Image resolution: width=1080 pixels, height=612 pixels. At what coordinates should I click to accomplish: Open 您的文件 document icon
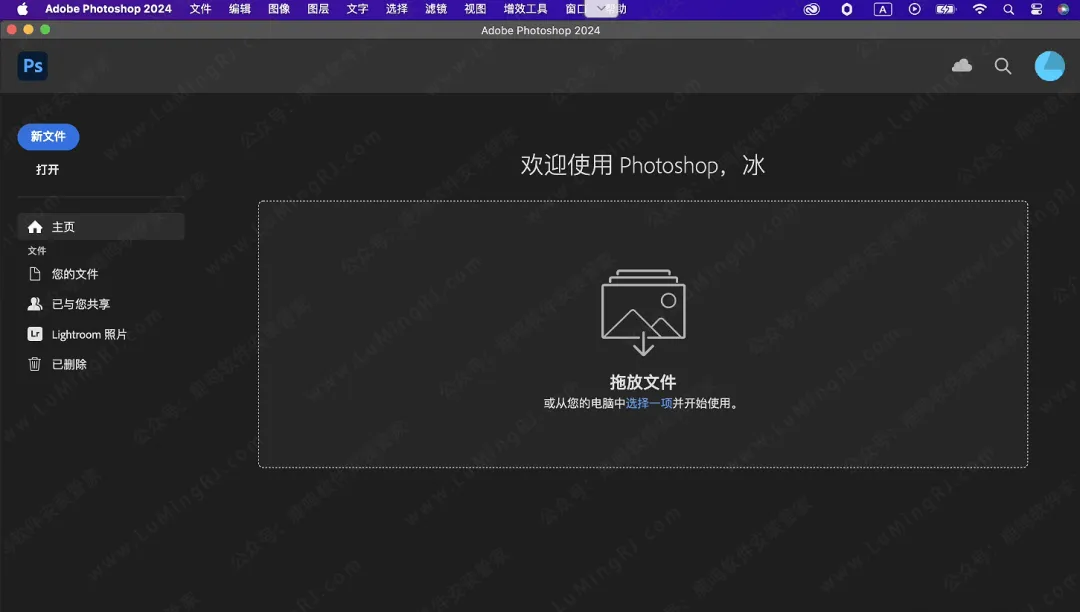tap(34, 274)
